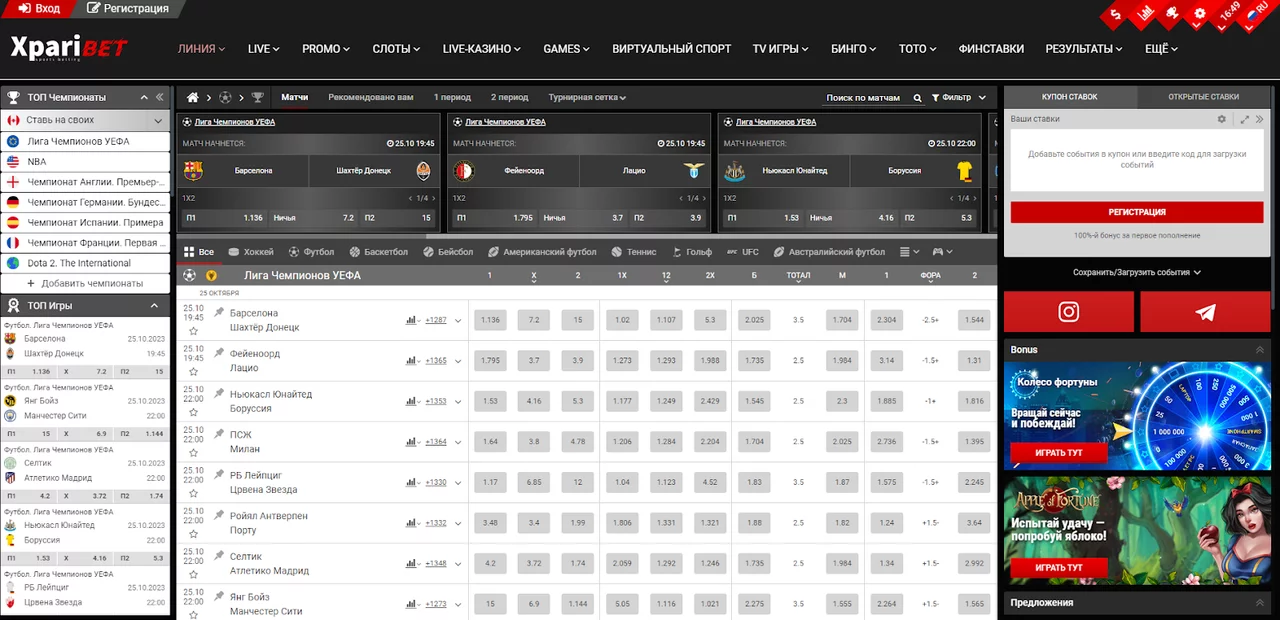Open +1287 more markets for Барселона match
The image size is (1280, 620).
[436, 320]
